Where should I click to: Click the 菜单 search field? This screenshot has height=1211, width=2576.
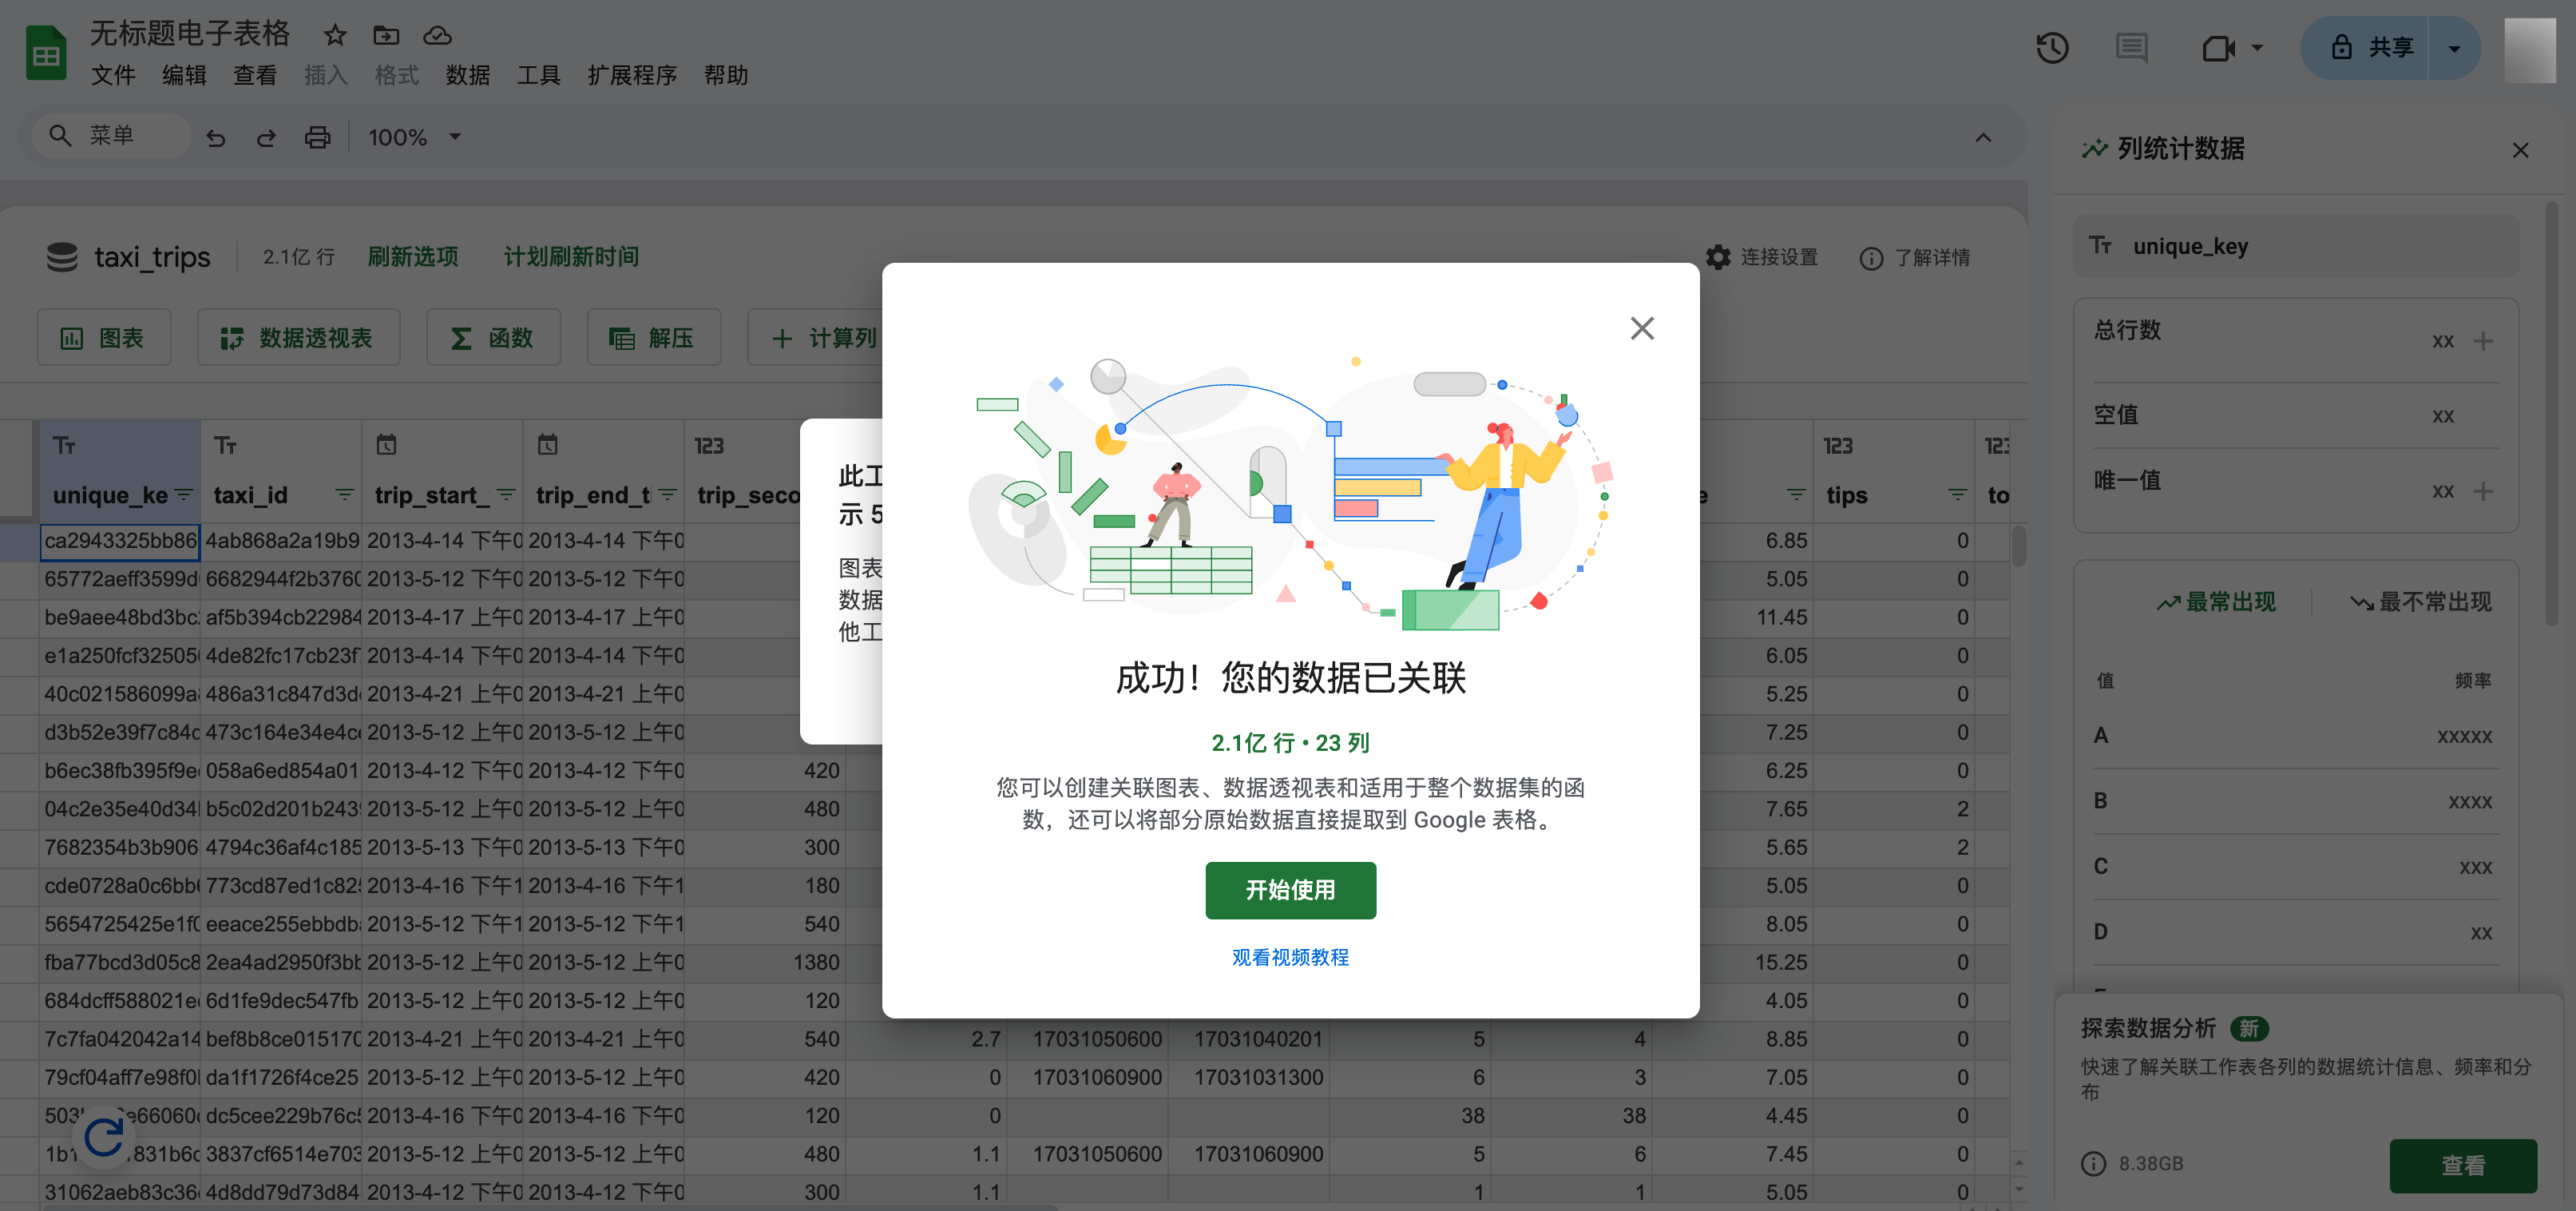click(112, 135)
